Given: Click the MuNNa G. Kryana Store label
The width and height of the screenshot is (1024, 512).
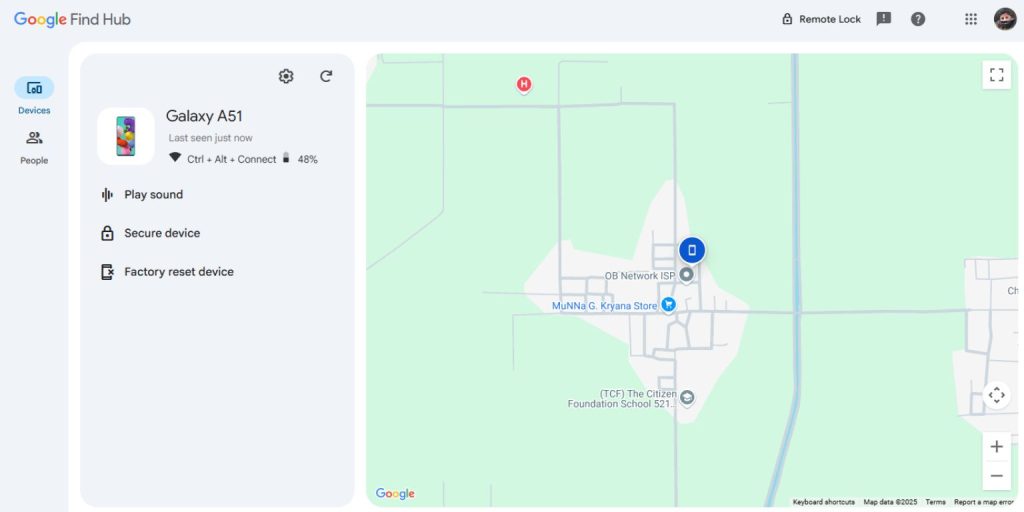Looking at the screenshot, I should [x=604, y=306].
